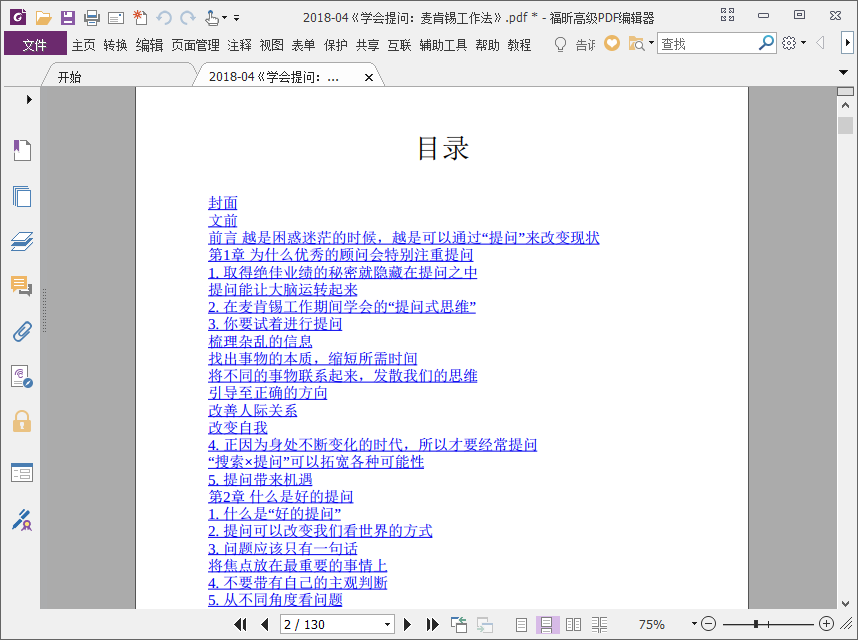This screenshot has width=858, height=640.
Task: Open the folder search dropdown arrow
Action: pos(651,43)
